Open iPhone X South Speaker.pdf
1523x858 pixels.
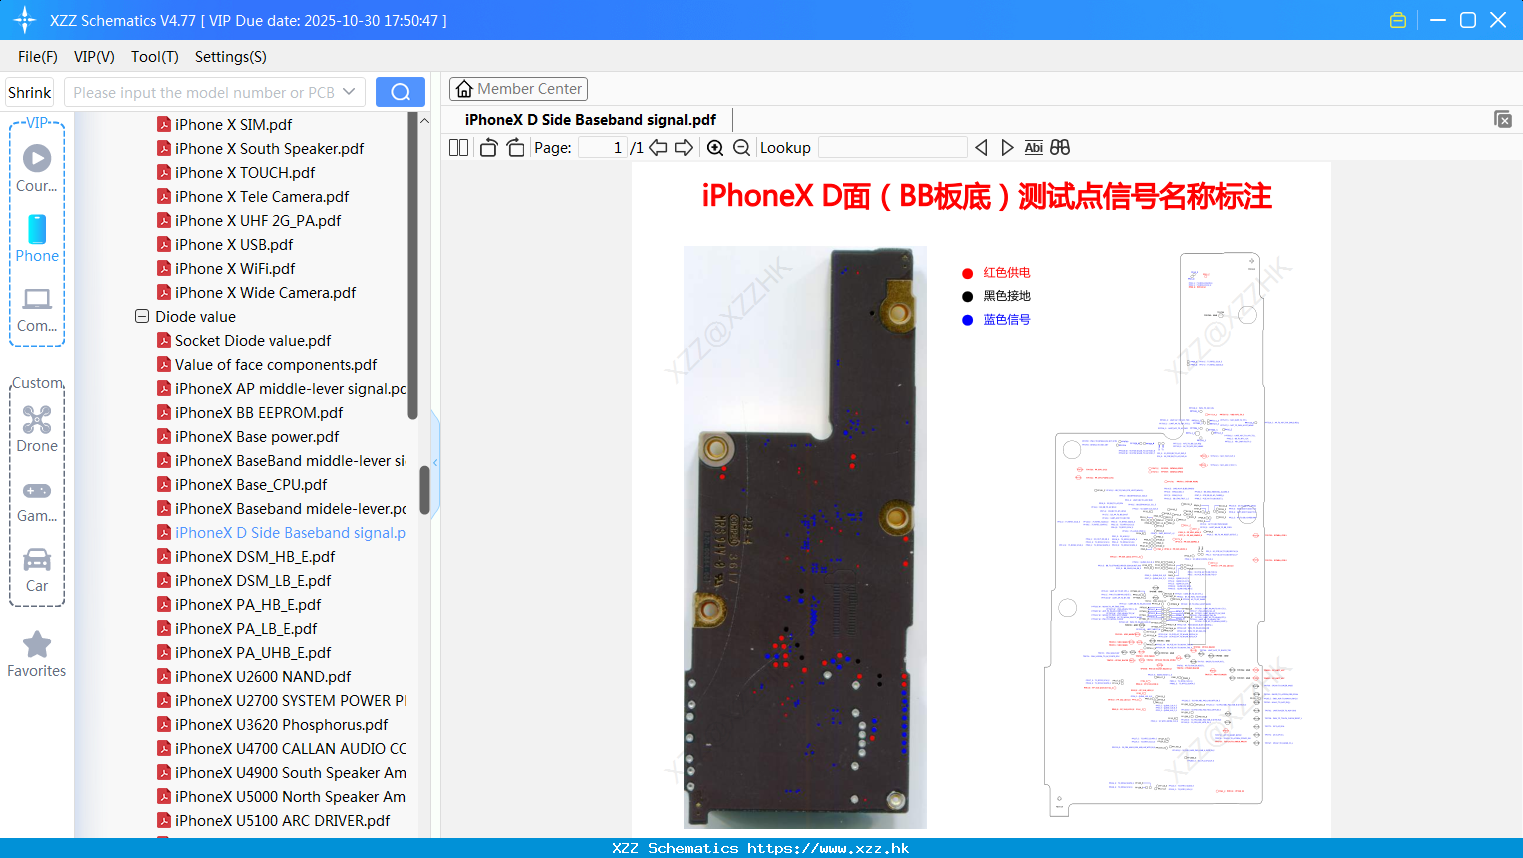click(269, 148)
